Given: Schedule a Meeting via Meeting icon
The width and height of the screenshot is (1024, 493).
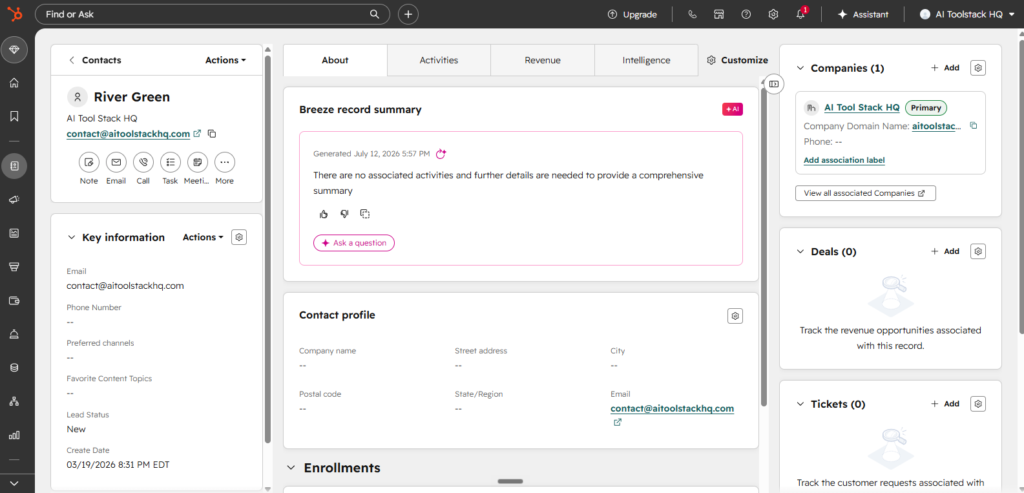Looking at the screenshot, I should (197, 162).
